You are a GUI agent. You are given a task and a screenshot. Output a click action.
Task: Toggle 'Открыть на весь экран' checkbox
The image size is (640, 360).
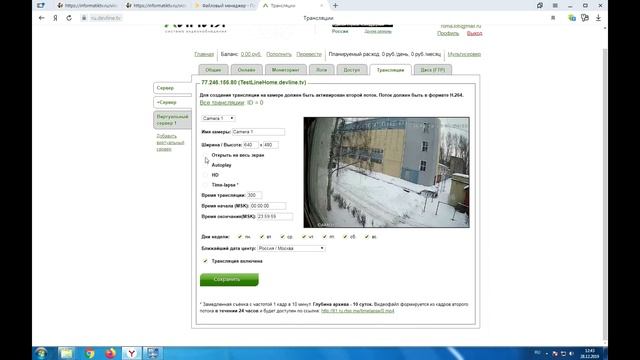[206, 156]
